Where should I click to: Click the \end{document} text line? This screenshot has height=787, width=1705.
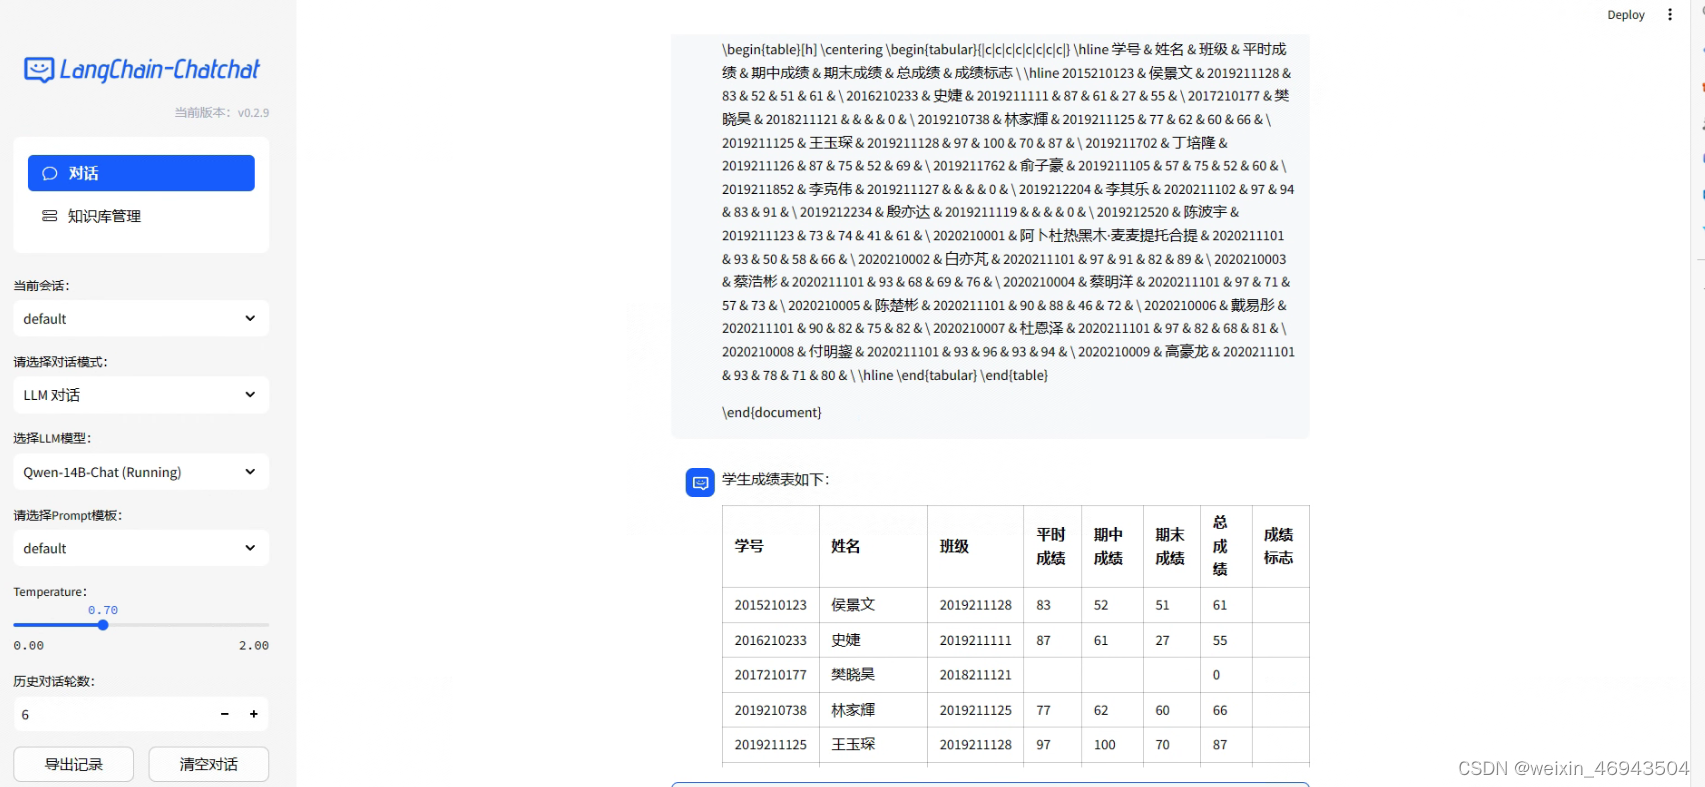pyautogui.click(x=772, y=412)
